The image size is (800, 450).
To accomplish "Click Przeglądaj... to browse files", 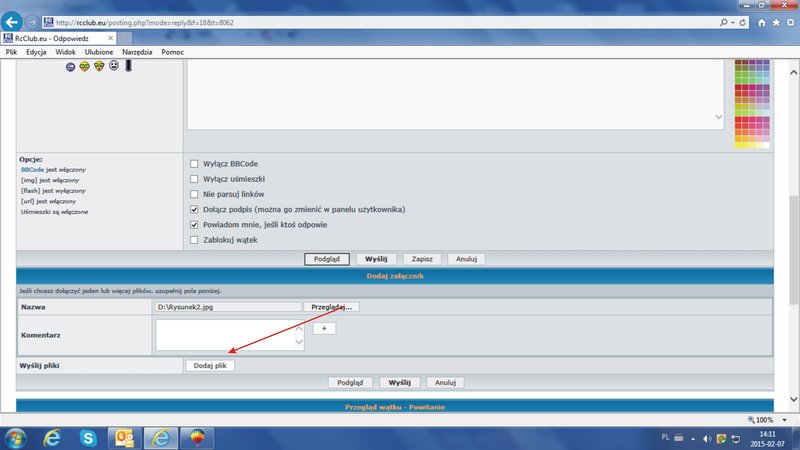I will point(332,307).
